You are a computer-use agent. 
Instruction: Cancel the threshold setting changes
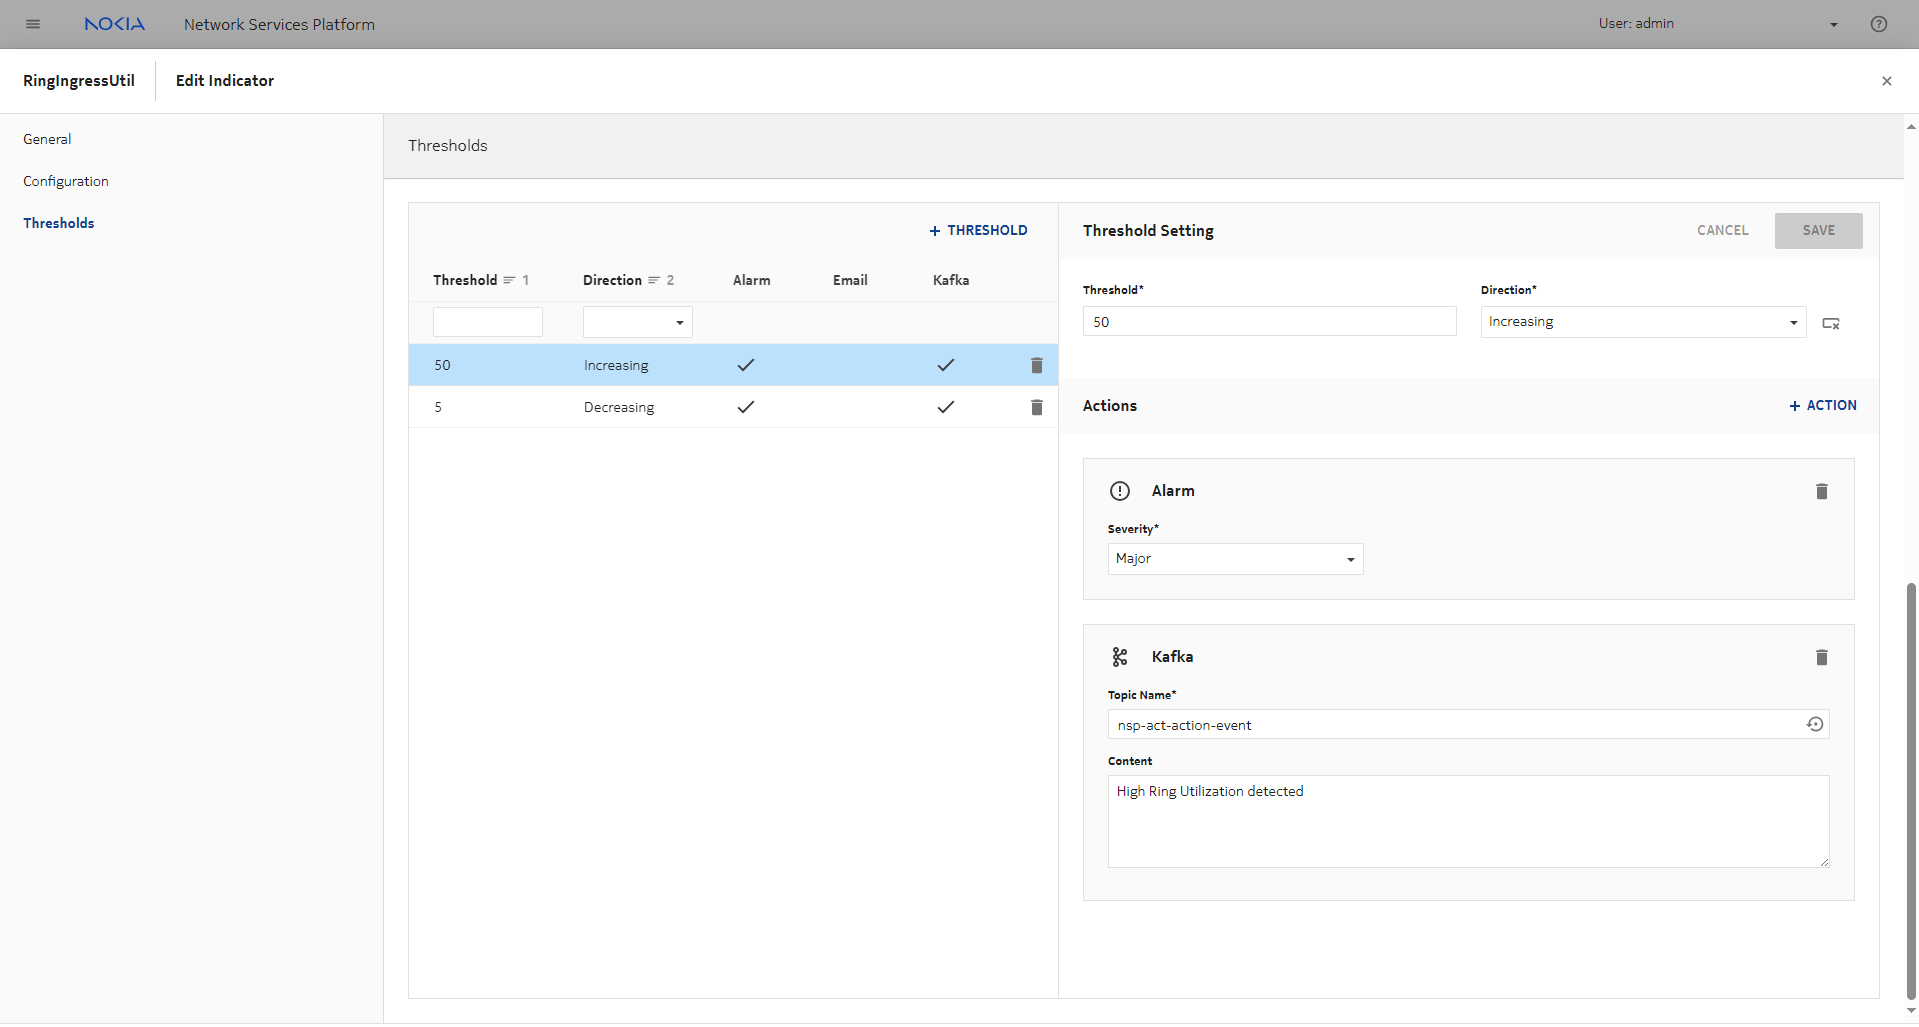tap(1723, 230)
